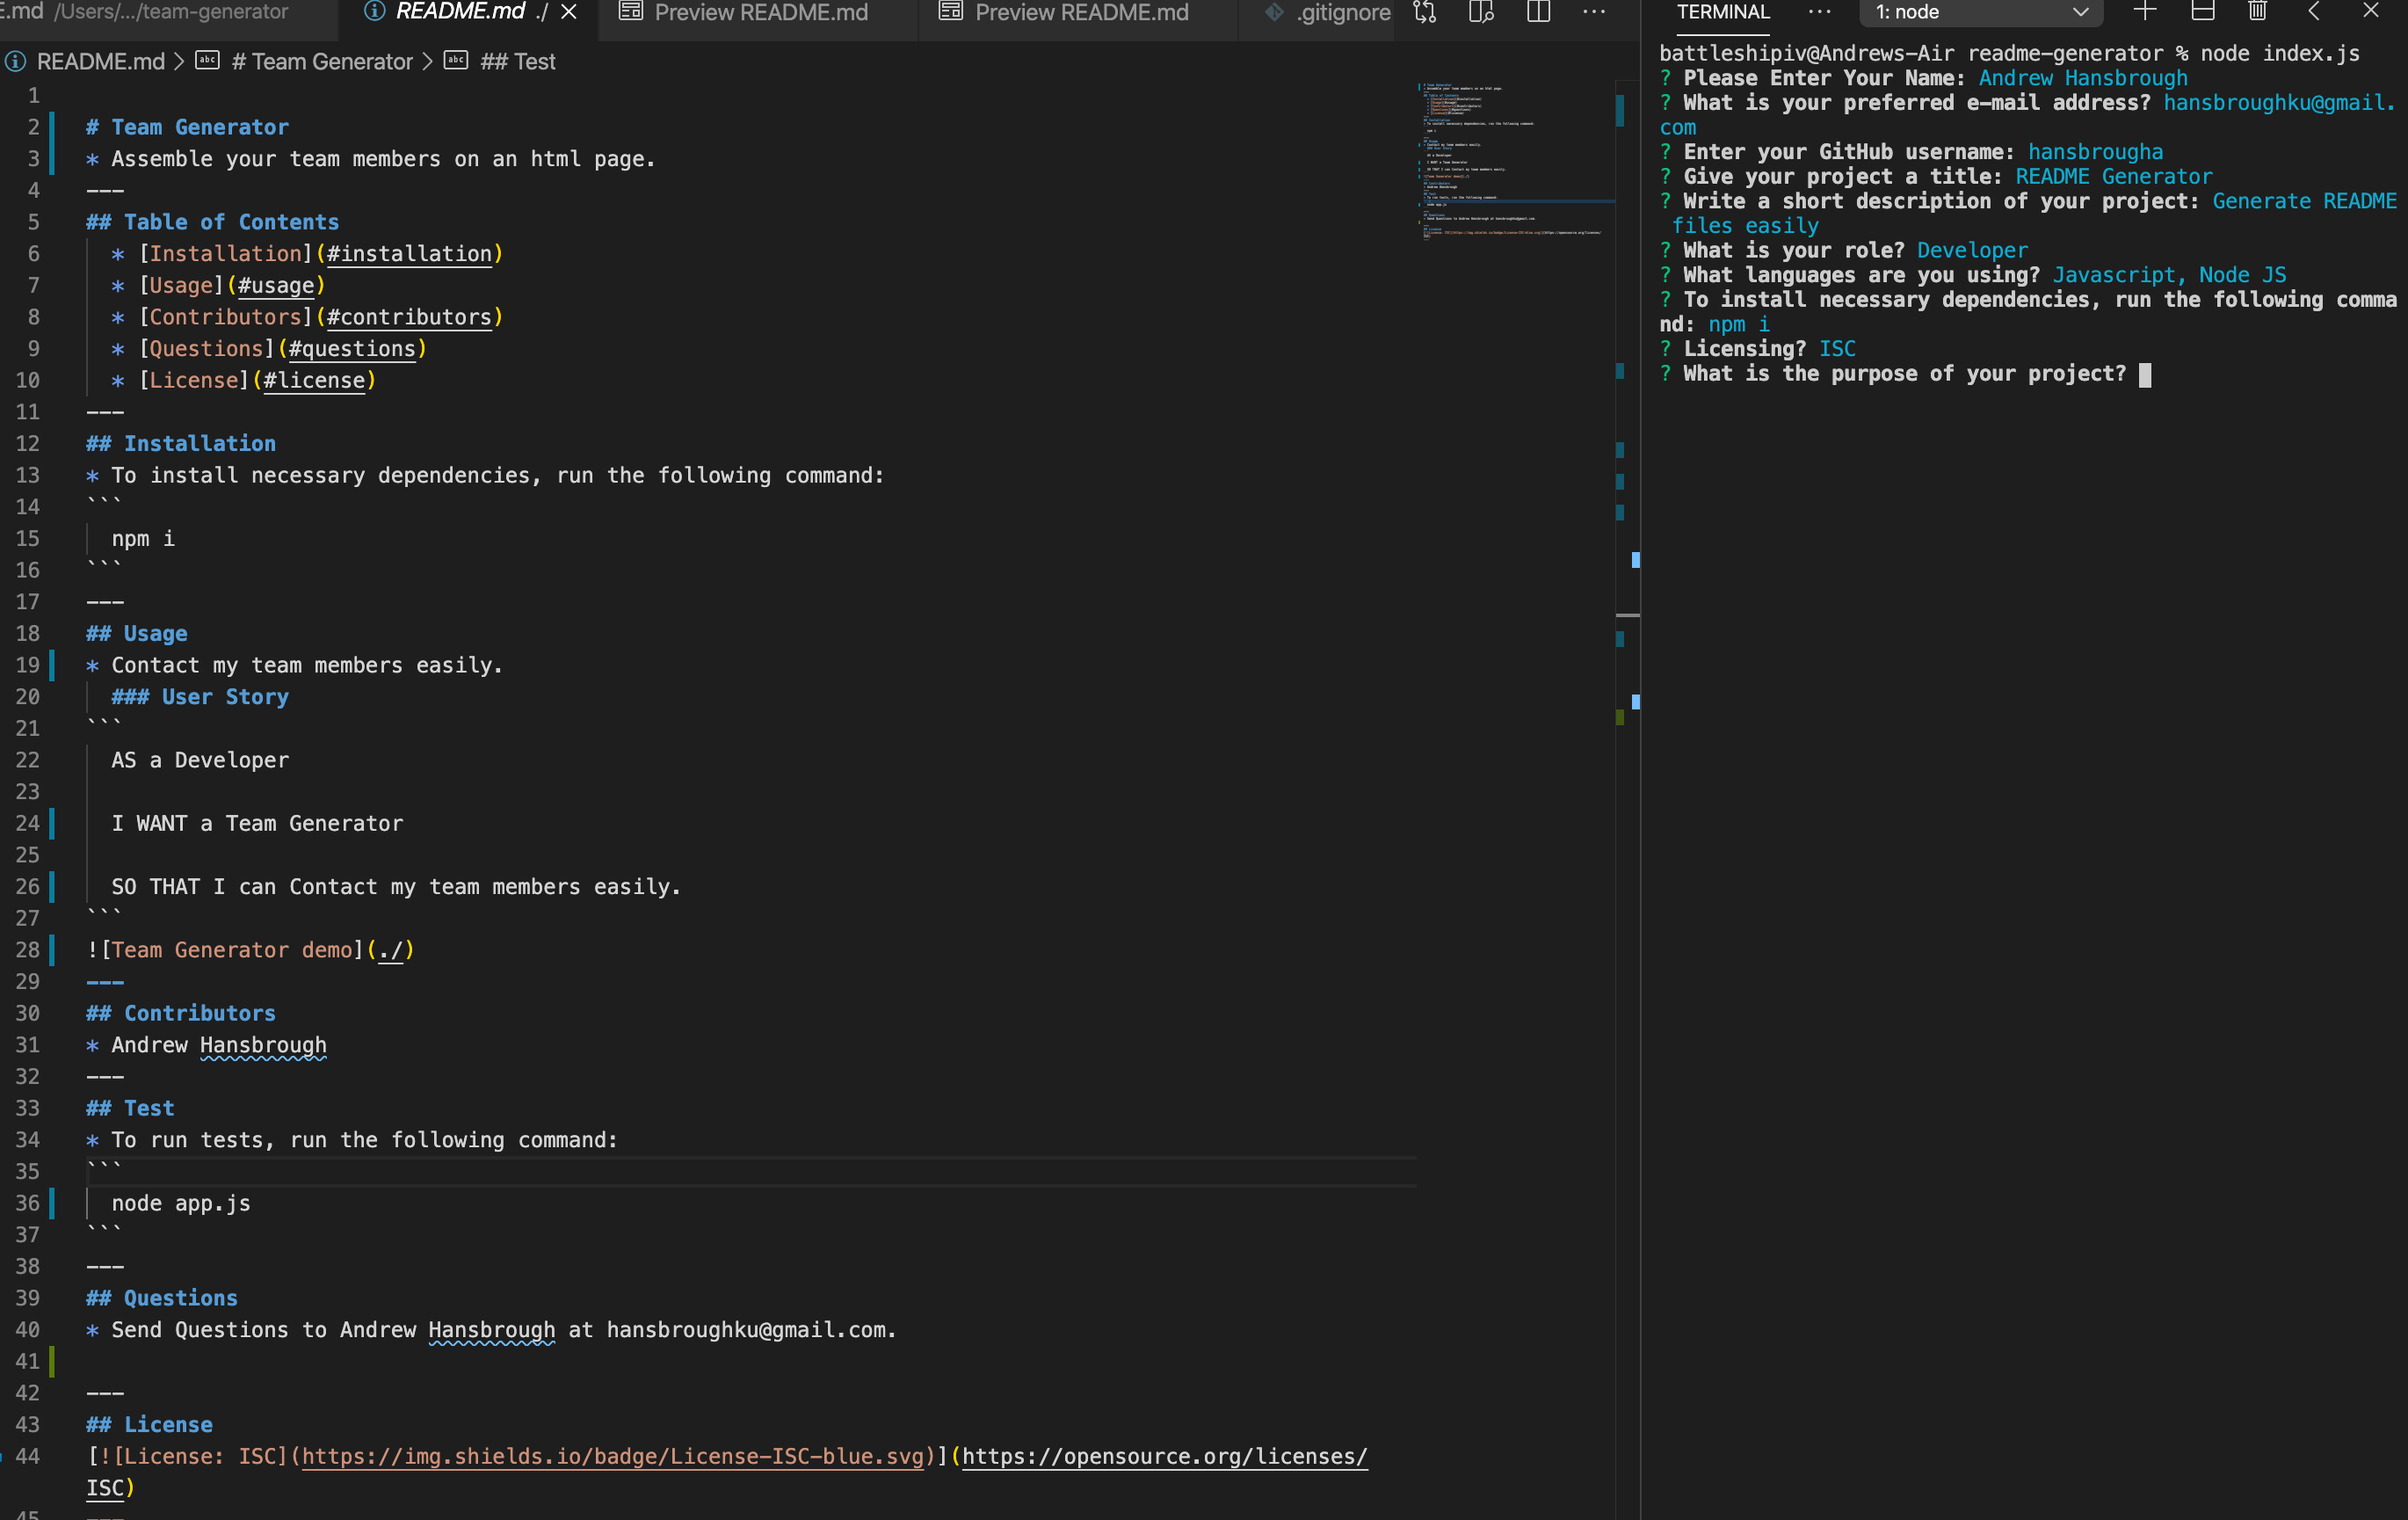The image size is (2408, 1520).
Task: Click the preview icon of second Preview README.md tab
Action: [x=950, y=12]
